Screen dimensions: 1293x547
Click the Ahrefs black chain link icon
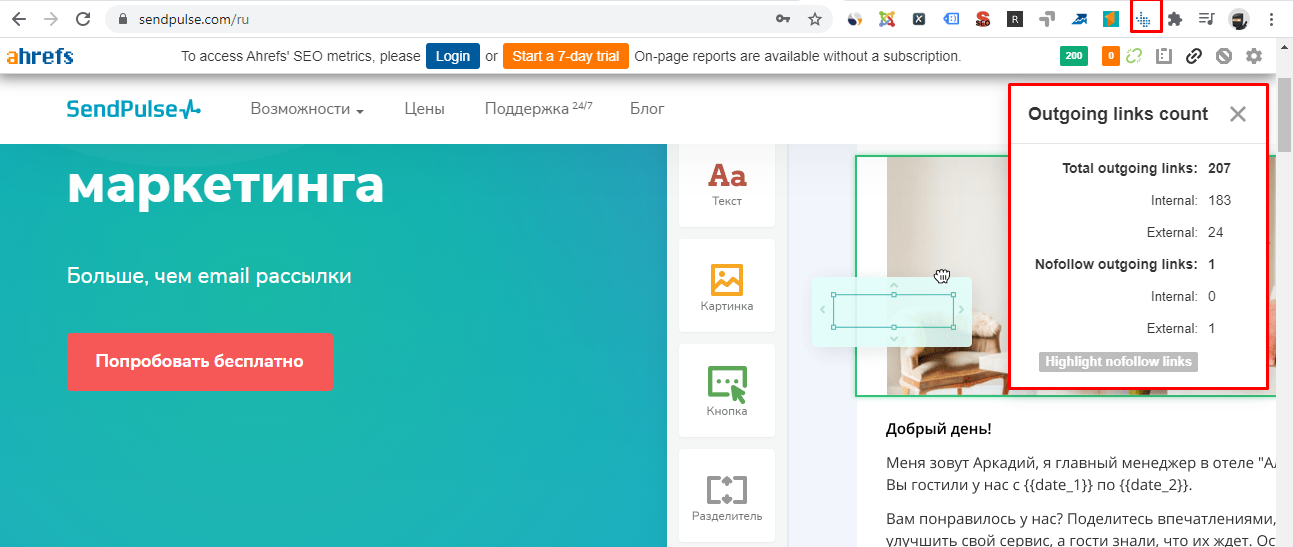[x=1193, y=56]
